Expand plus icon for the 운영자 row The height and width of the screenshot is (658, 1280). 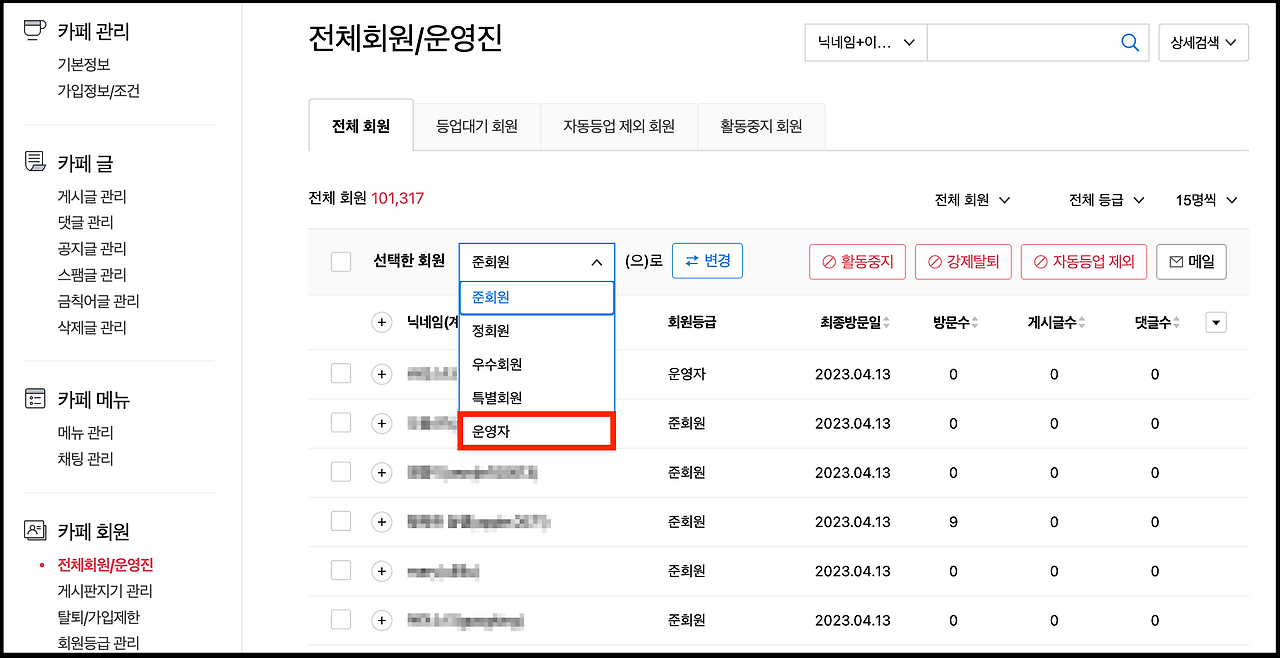pyautogui.click(x=381, y=374)
